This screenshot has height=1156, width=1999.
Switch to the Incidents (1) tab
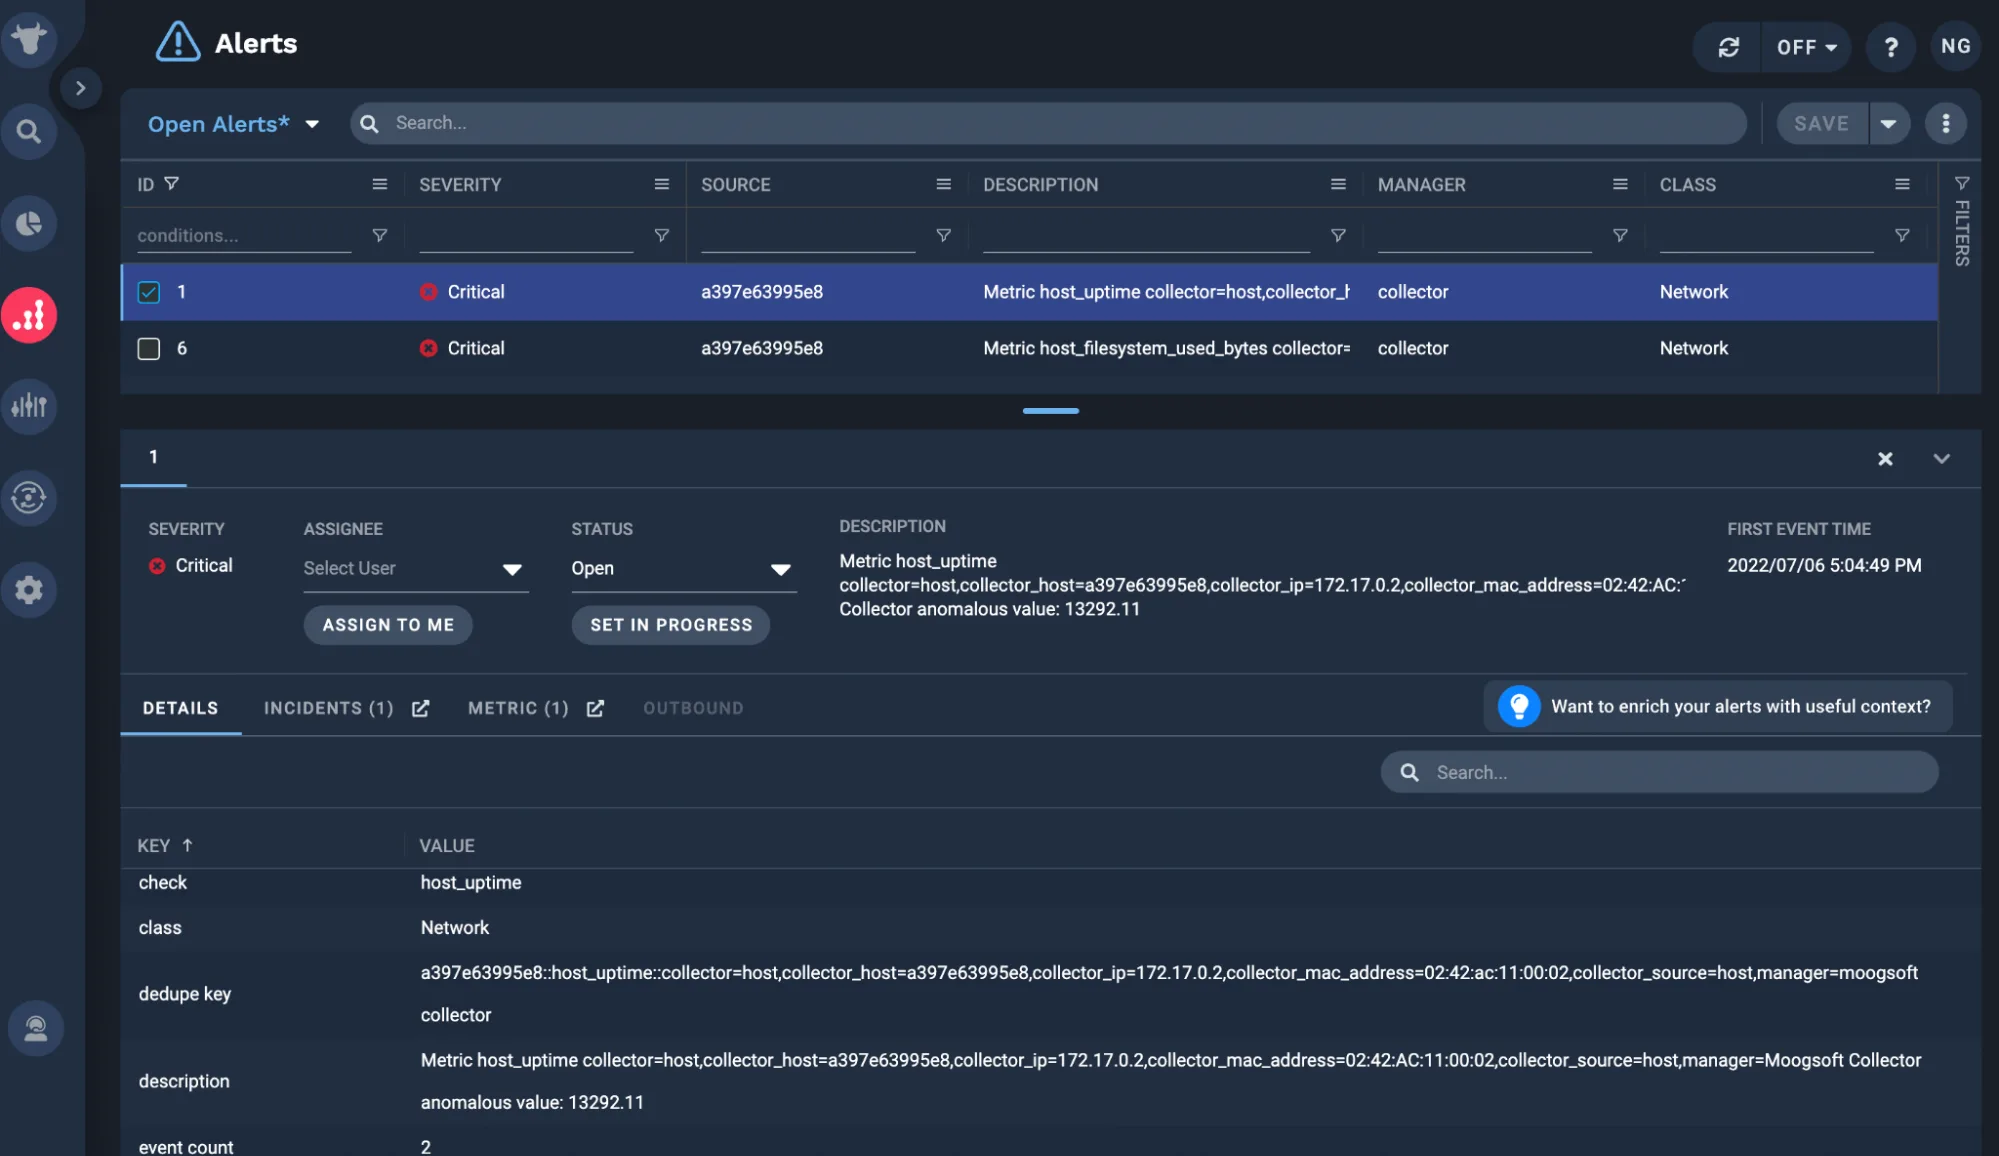click(329, 708)
